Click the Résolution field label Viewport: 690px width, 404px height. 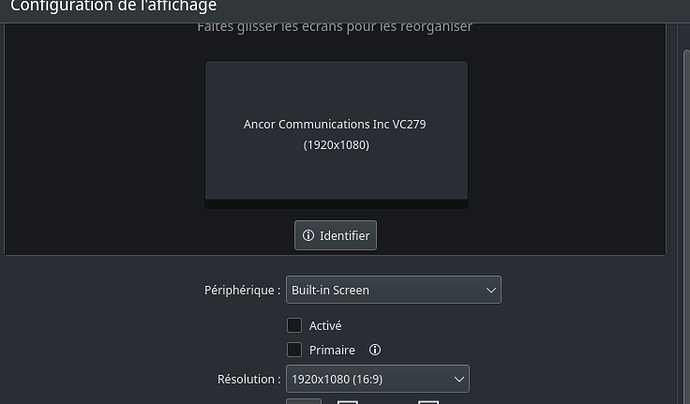click(x=249, y=379)
